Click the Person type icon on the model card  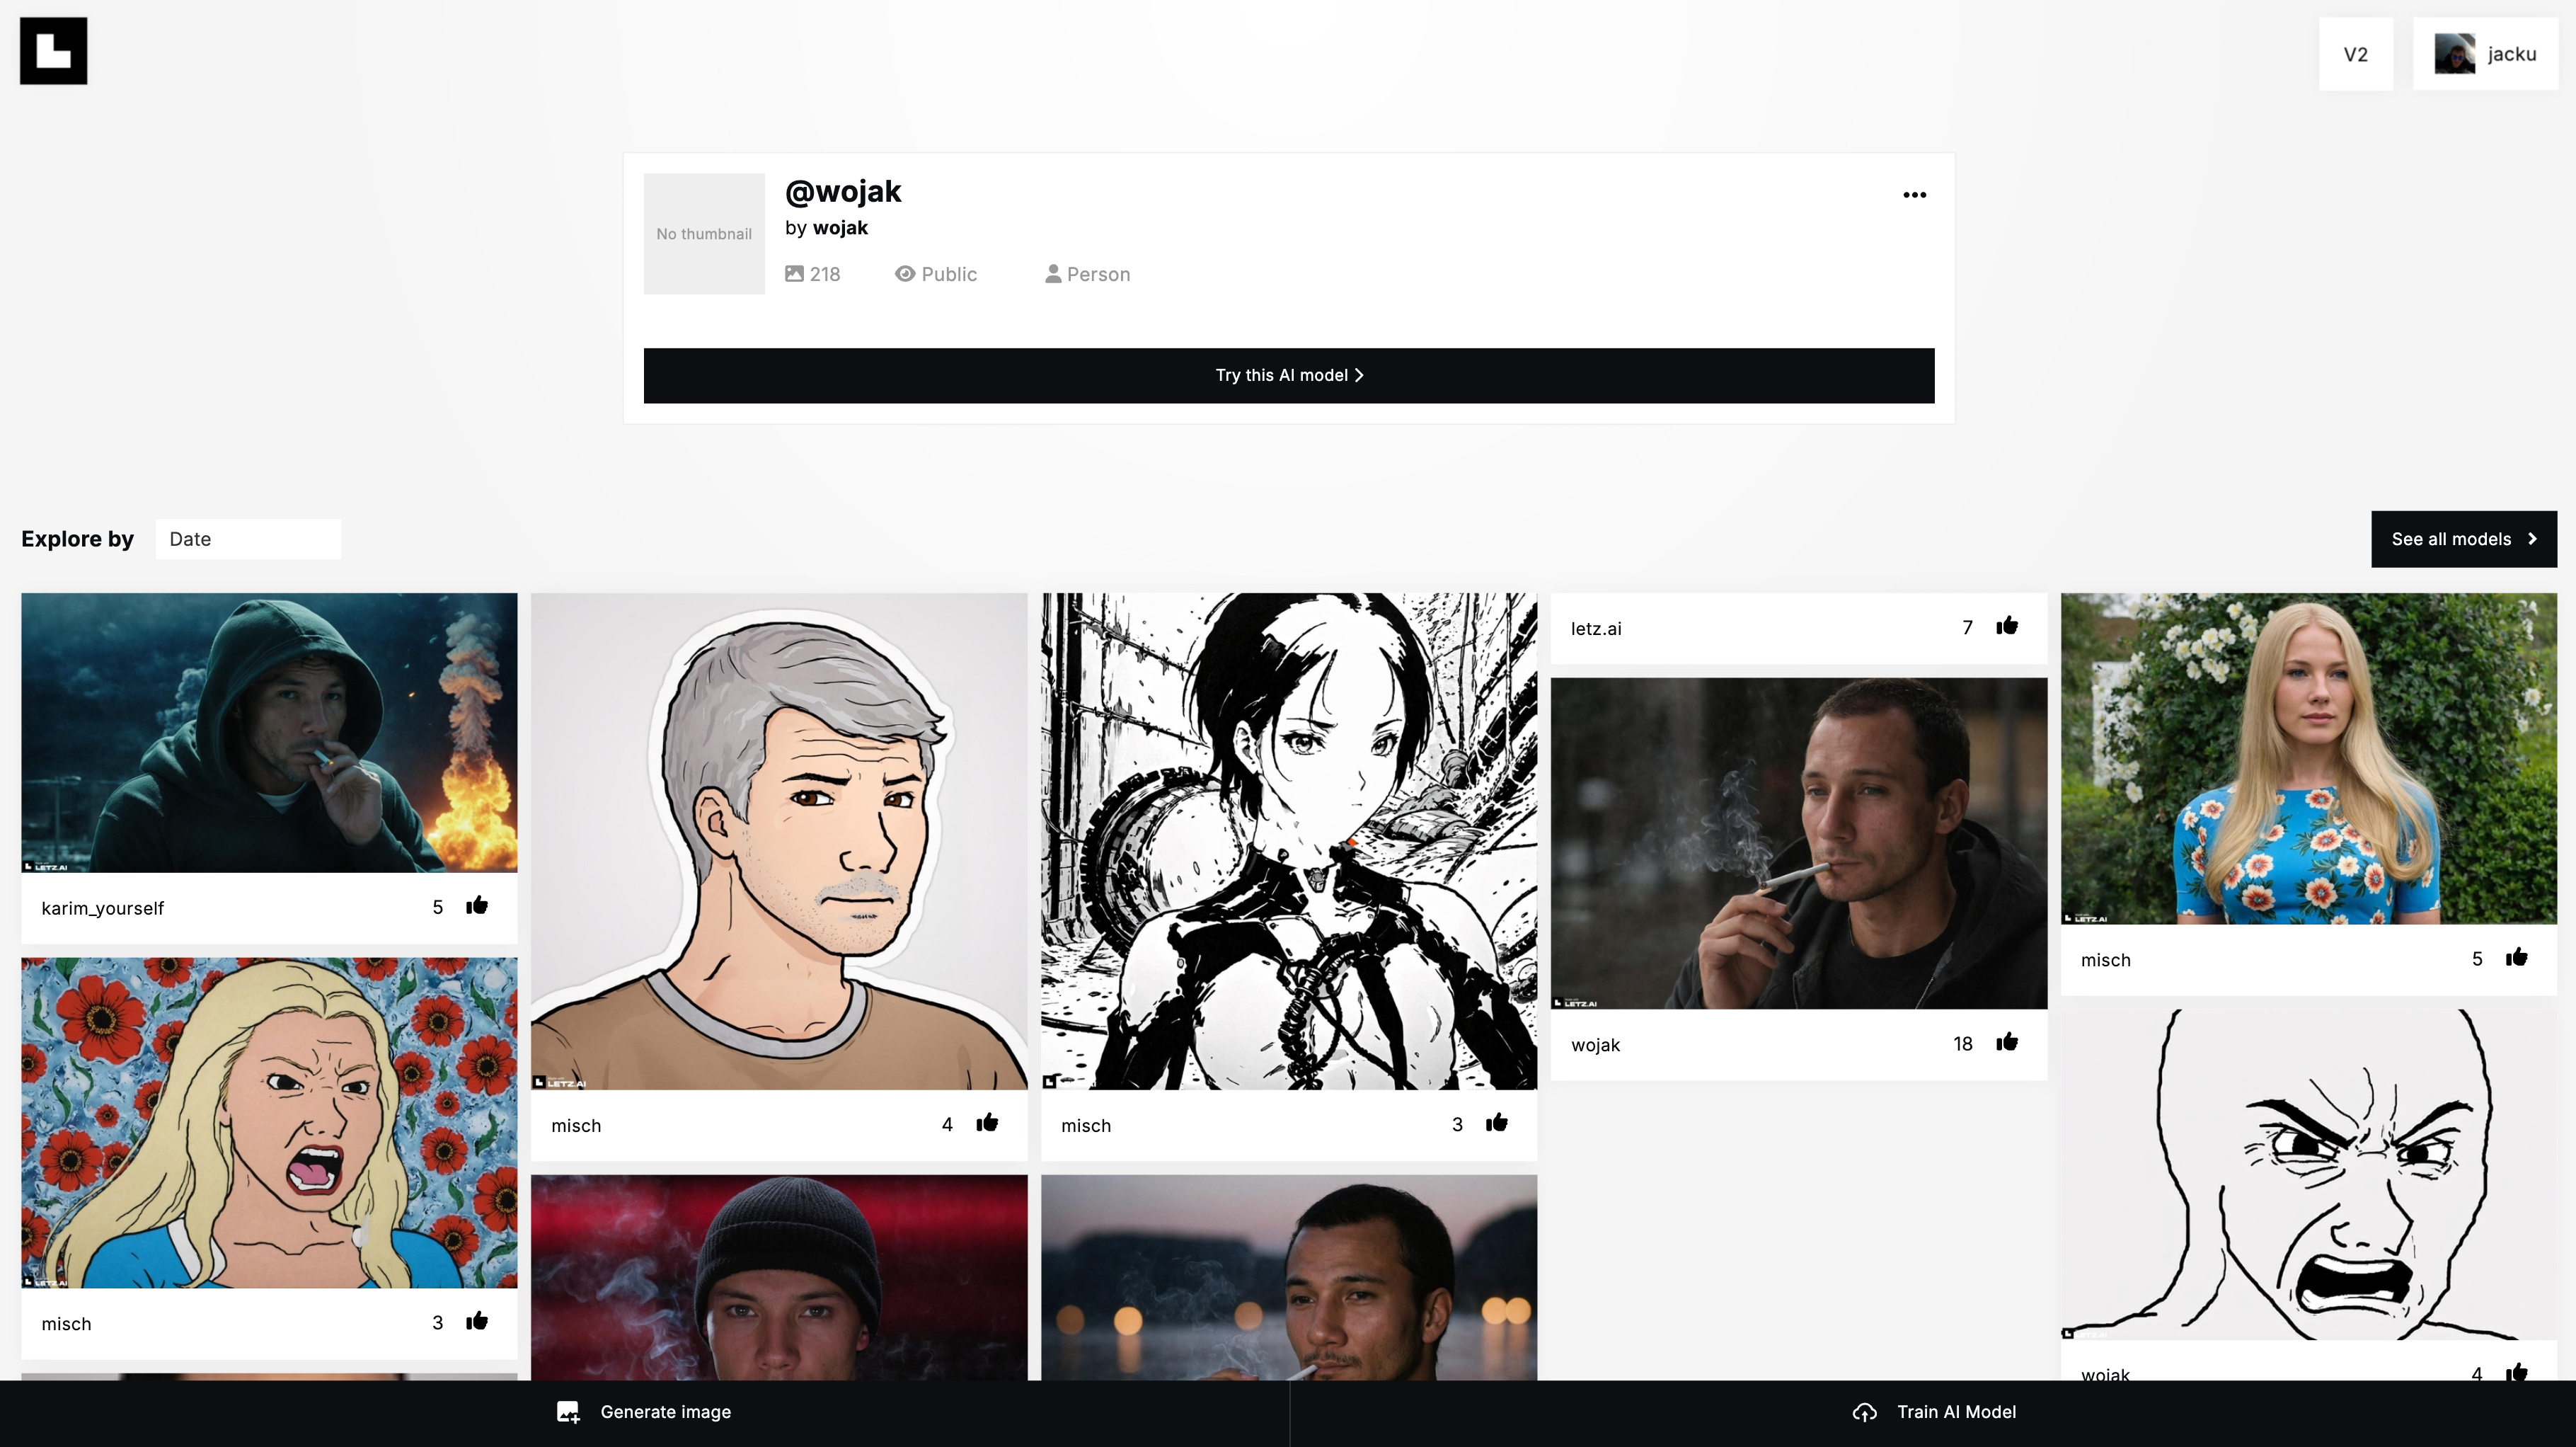point(1052,274)
